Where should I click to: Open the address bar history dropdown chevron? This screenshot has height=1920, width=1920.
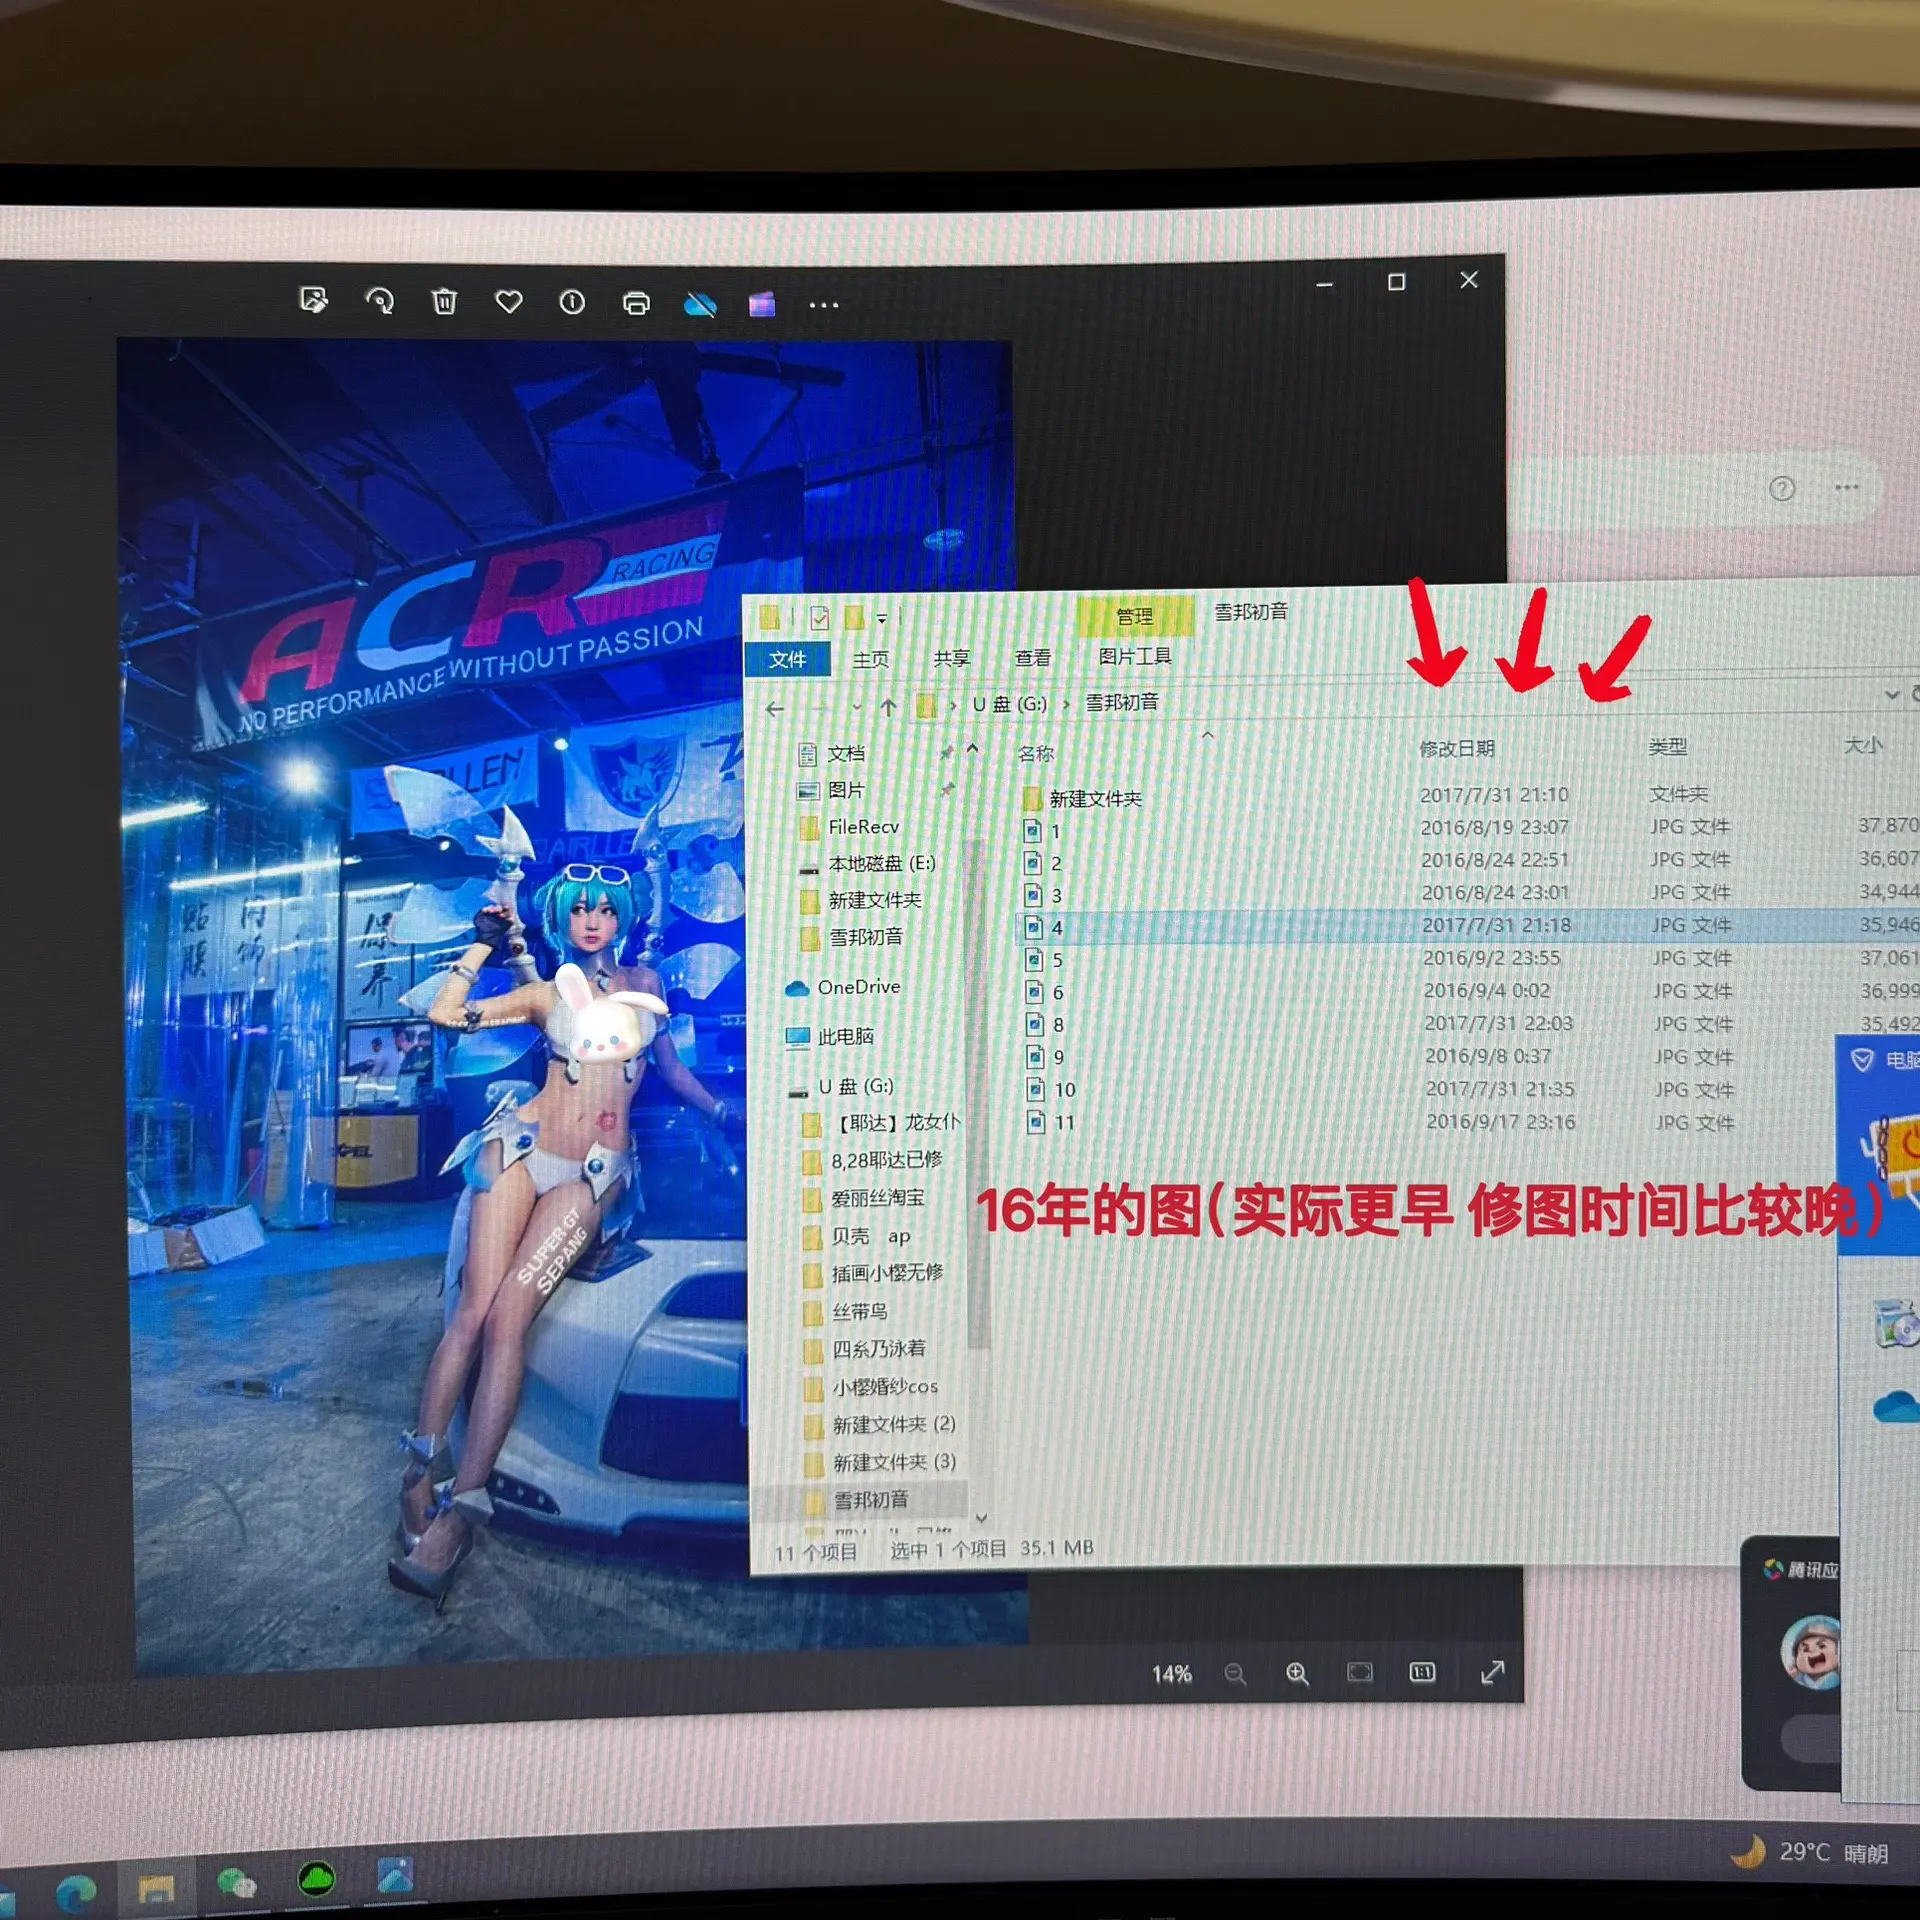[x=1891, y=694]
